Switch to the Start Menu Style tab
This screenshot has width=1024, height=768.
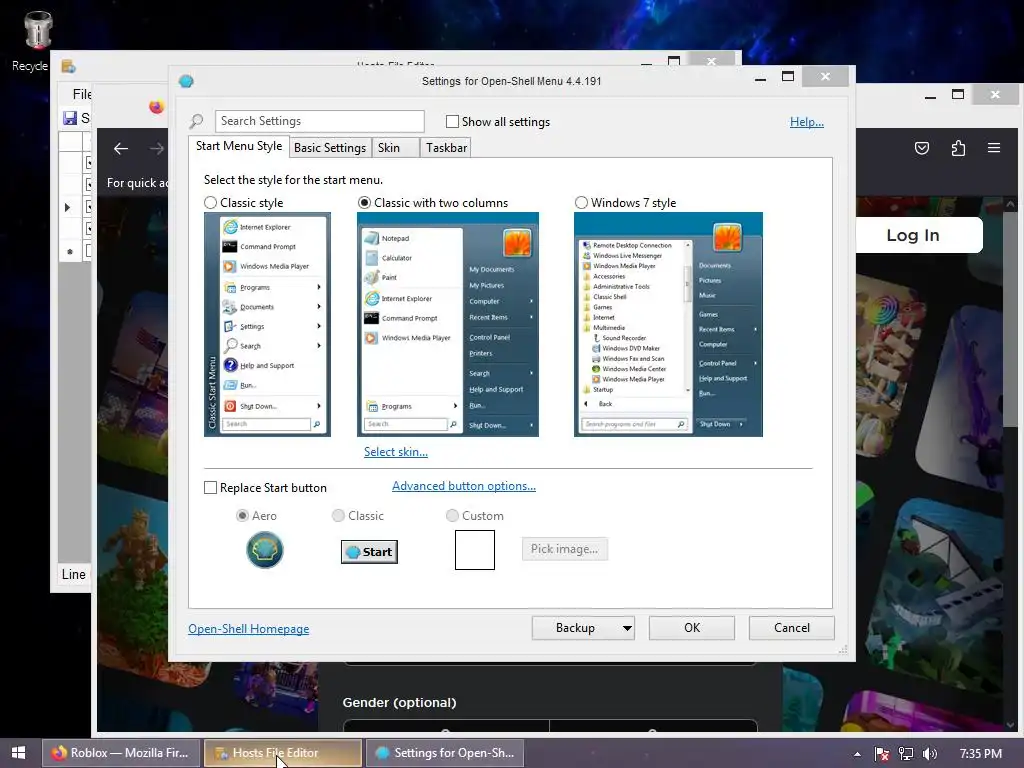coord(239,146)
